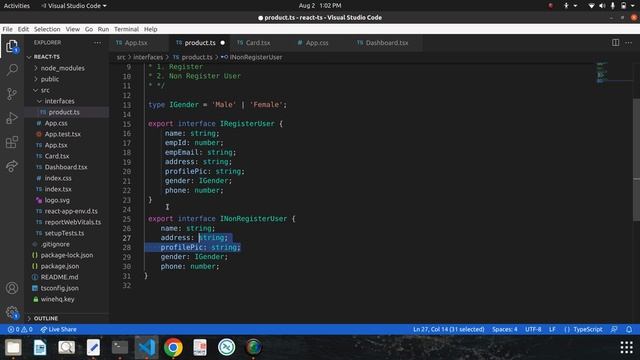Click the editor vertical scrollbar

[x=636, y=159]
